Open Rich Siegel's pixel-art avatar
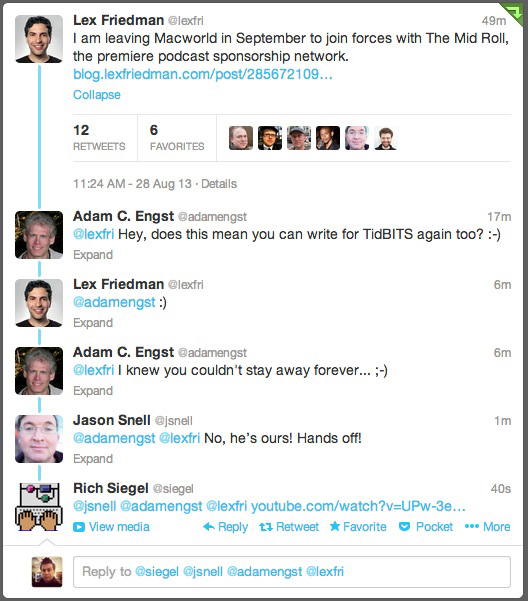This screenshot has height=601, width=528. pyautogui.click(x=39, y=507)
